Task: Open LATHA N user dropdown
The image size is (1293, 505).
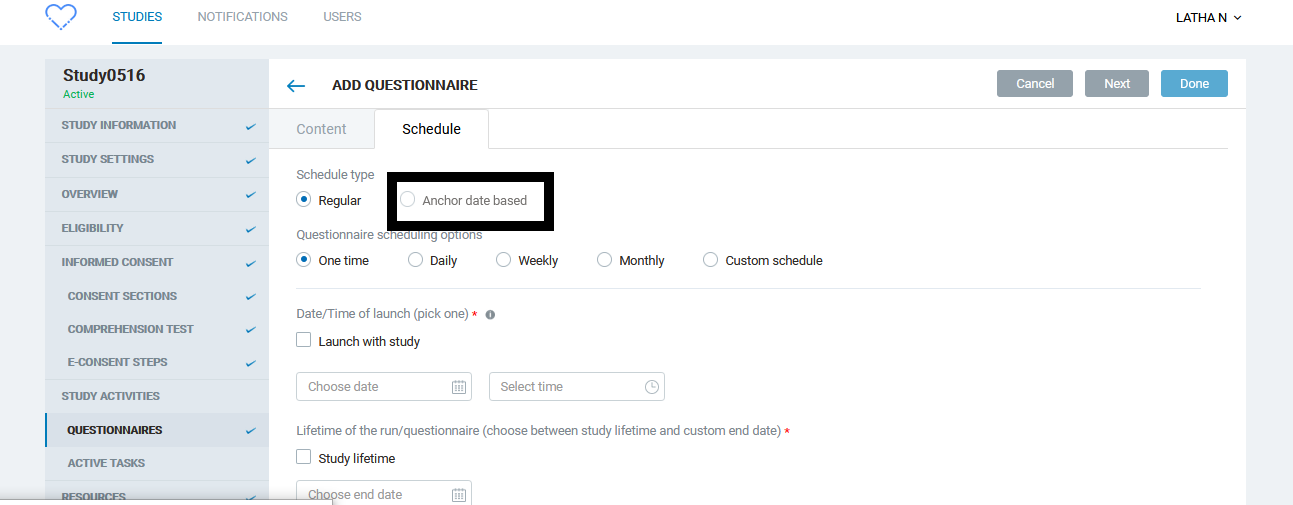Action: pos(1208,17)
